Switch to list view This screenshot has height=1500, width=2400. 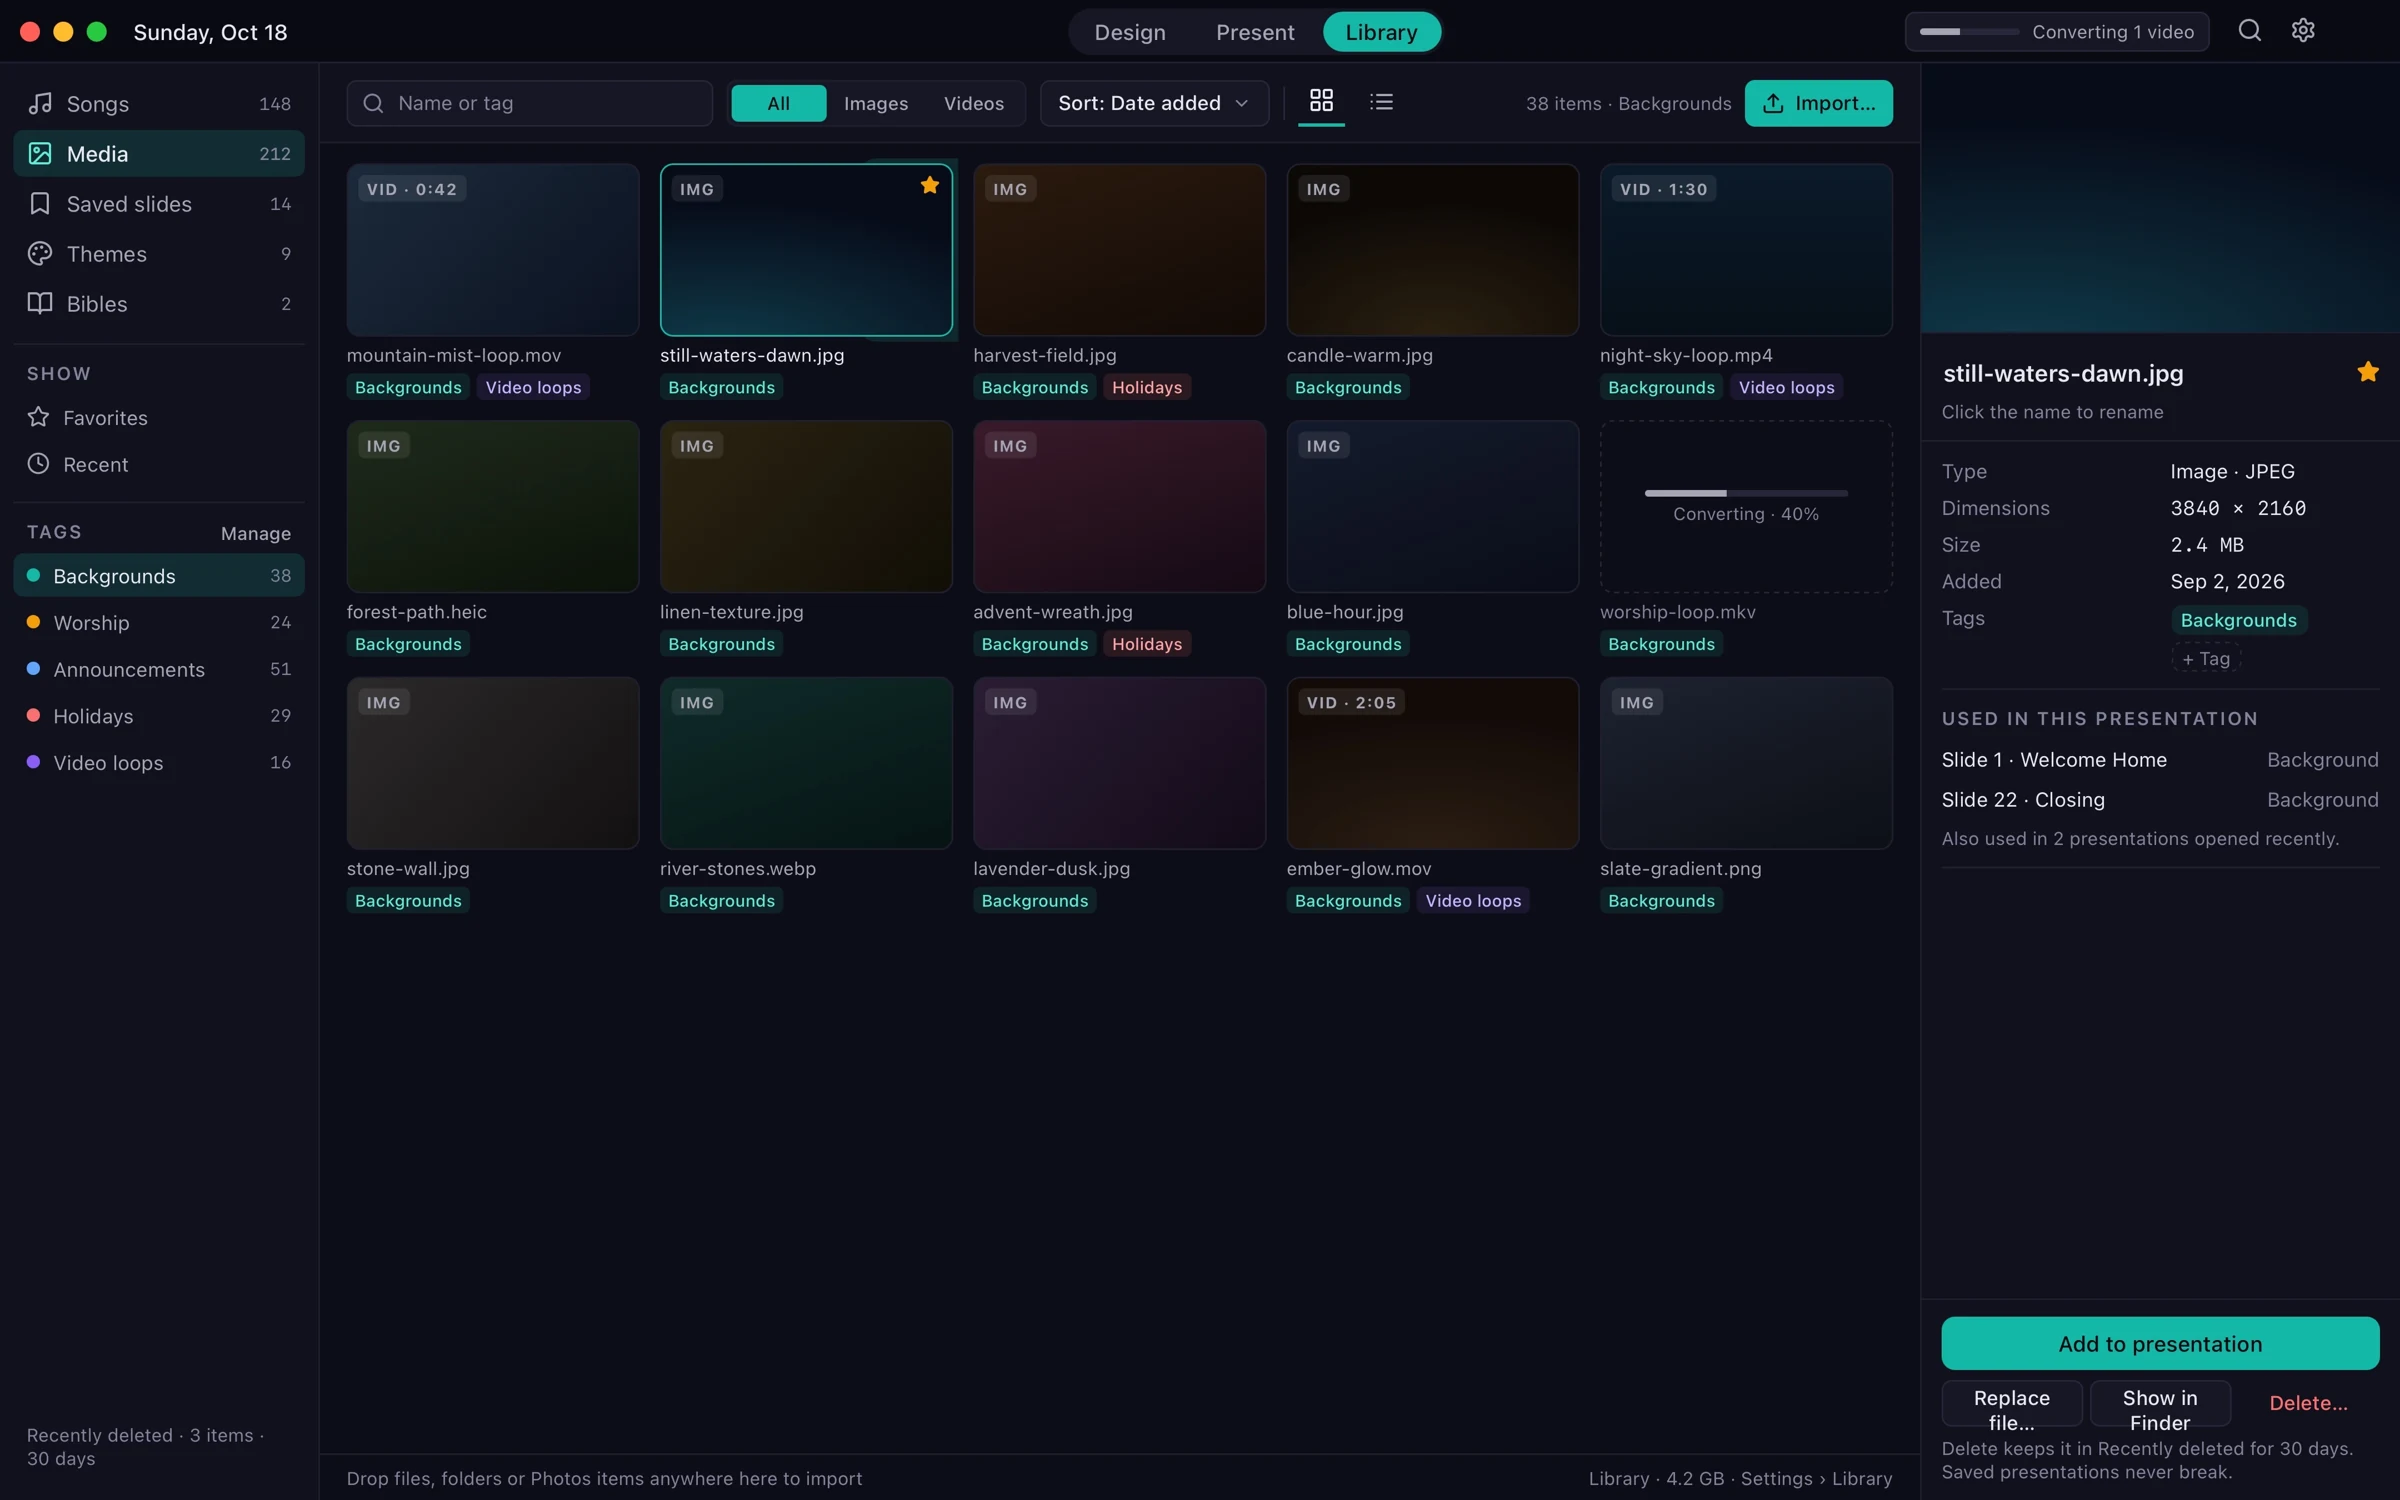click(1381, 101)
